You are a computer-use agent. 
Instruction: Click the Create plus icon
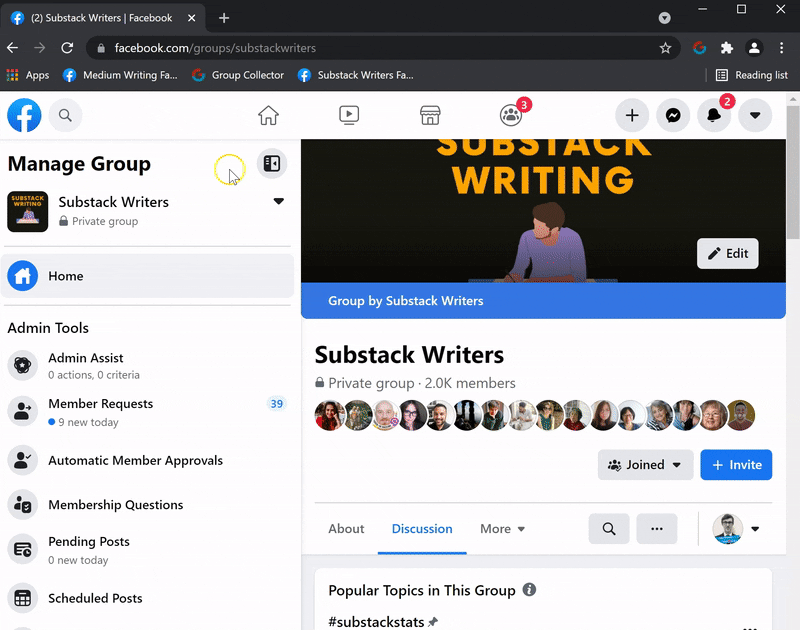pyautogui.click(x=632, y=115)
